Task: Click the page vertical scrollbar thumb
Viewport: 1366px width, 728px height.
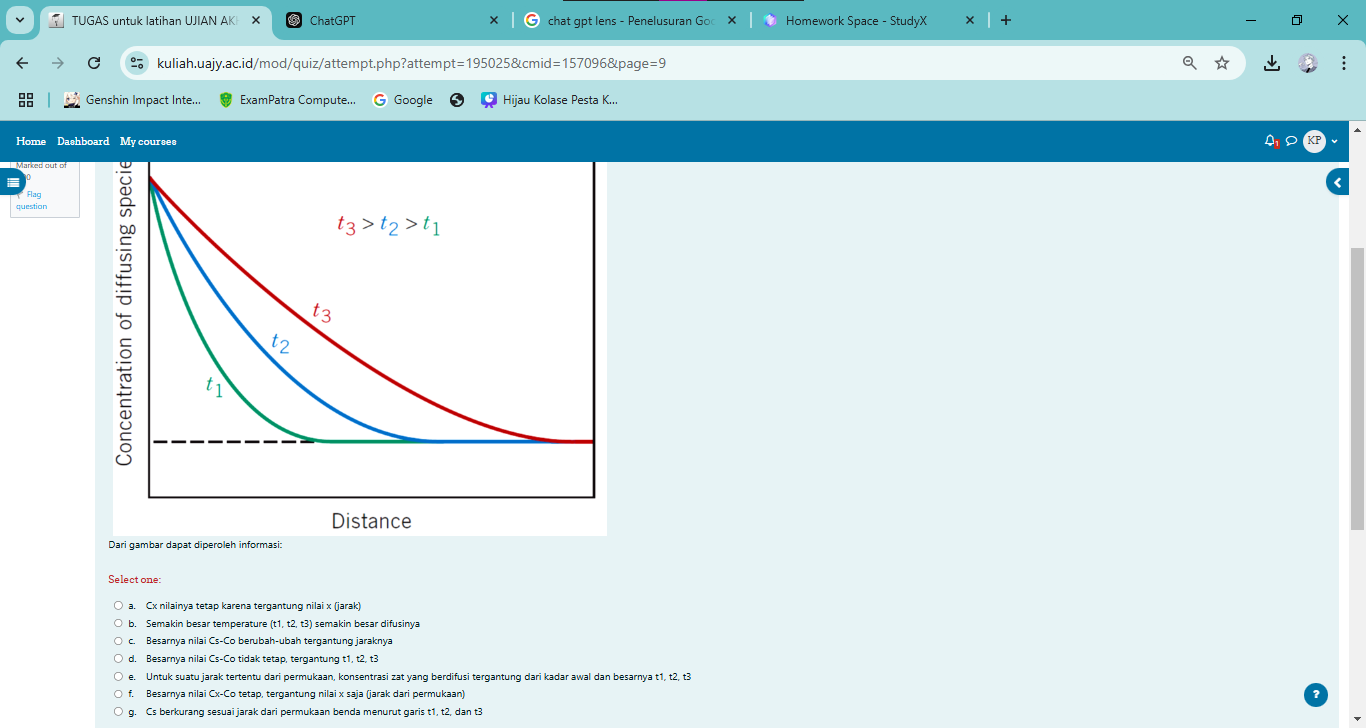Action: [x=1357, y=388]
